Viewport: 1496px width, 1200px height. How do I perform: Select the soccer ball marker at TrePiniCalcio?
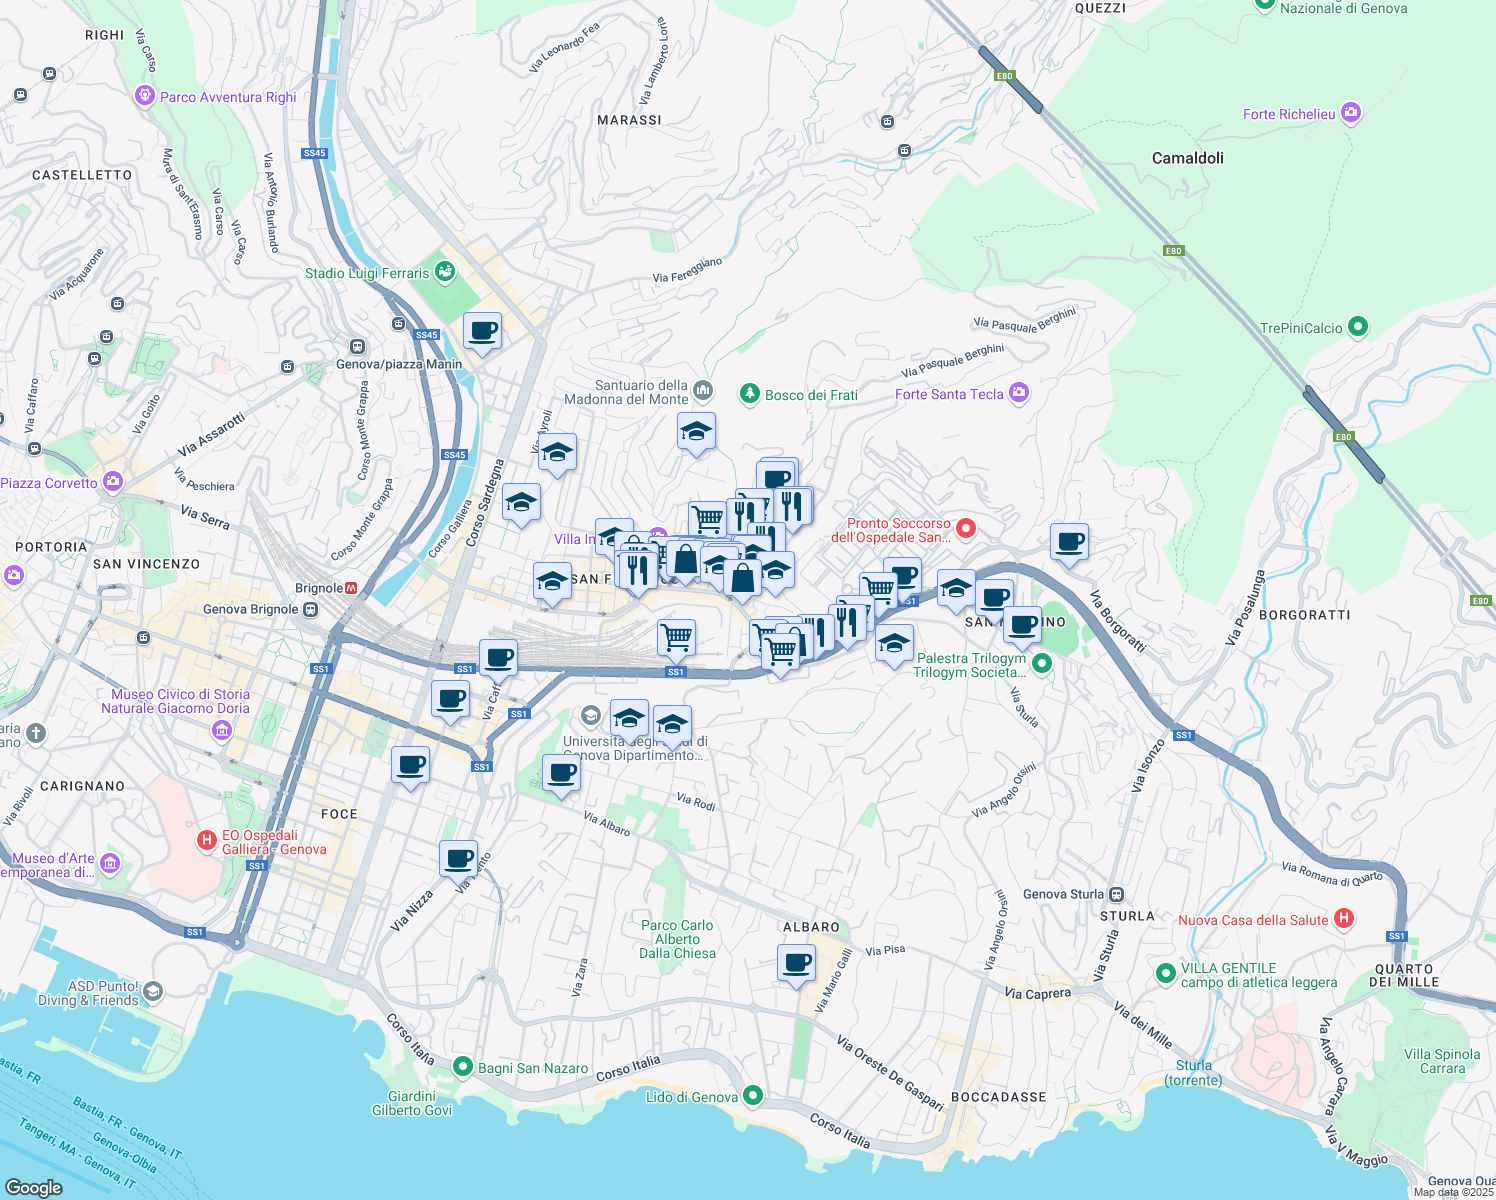coord(1358,327)
